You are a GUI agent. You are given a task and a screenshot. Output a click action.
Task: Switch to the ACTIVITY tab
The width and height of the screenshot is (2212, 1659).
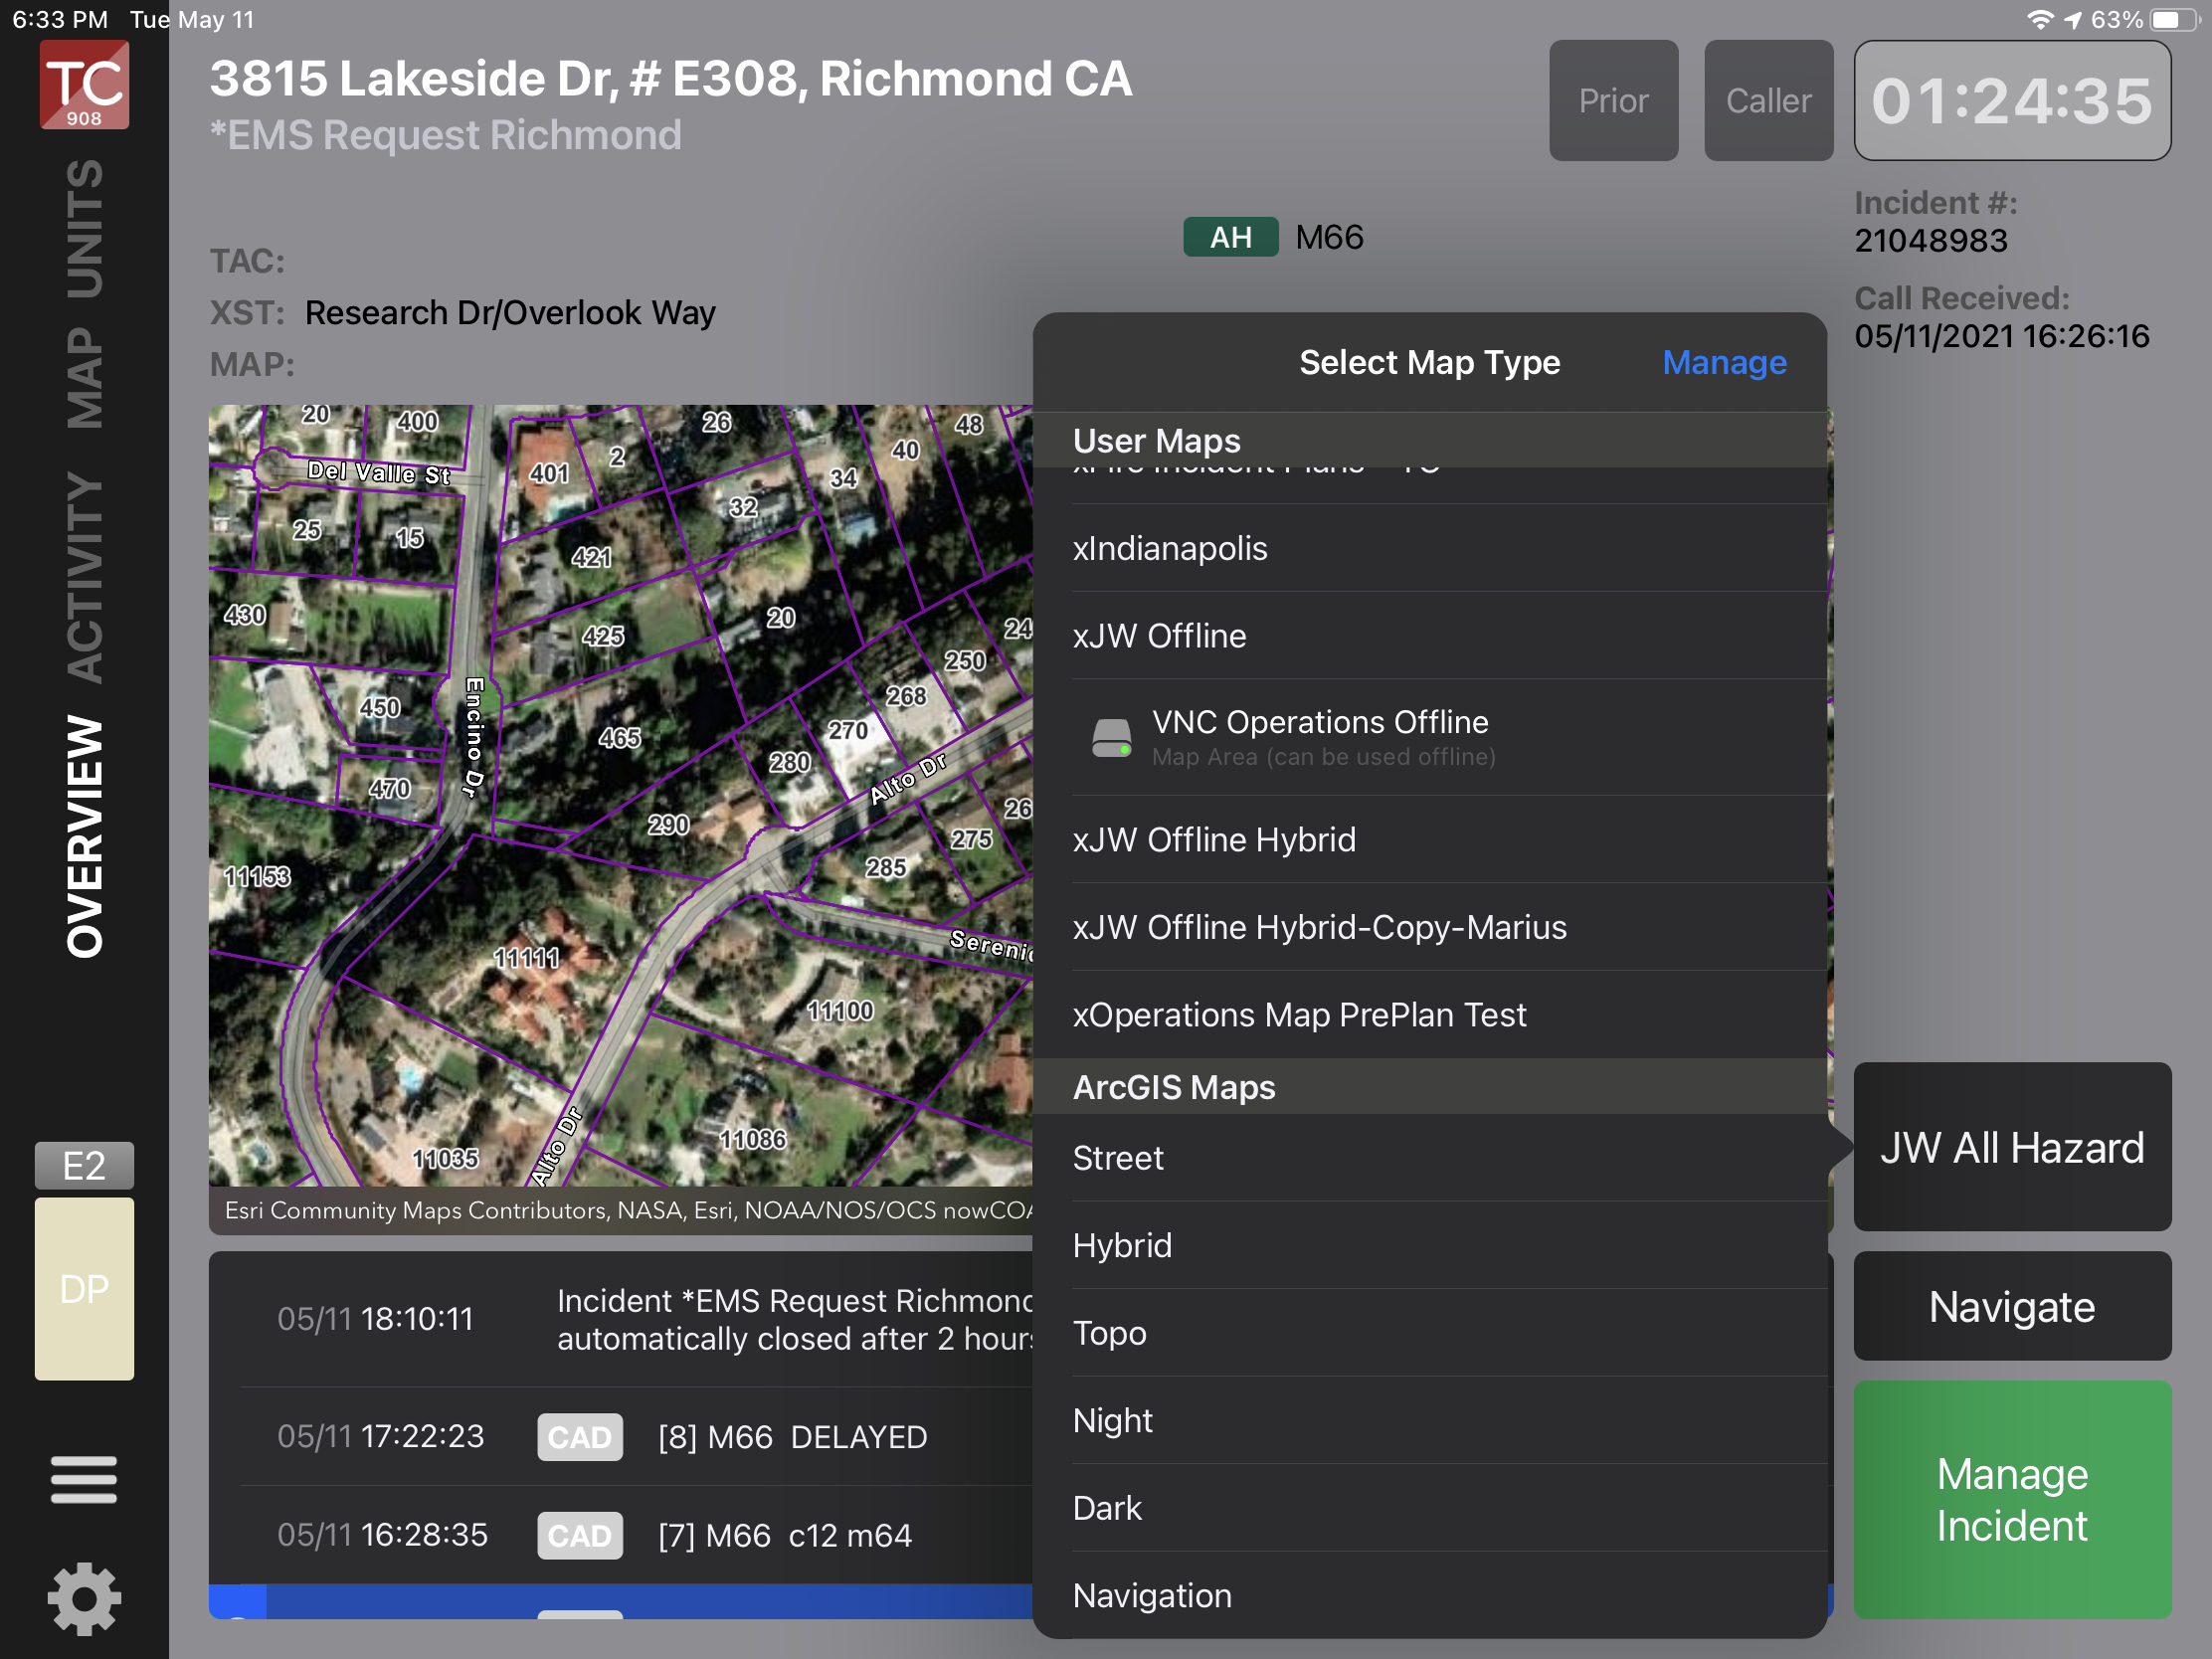(84, 578)
